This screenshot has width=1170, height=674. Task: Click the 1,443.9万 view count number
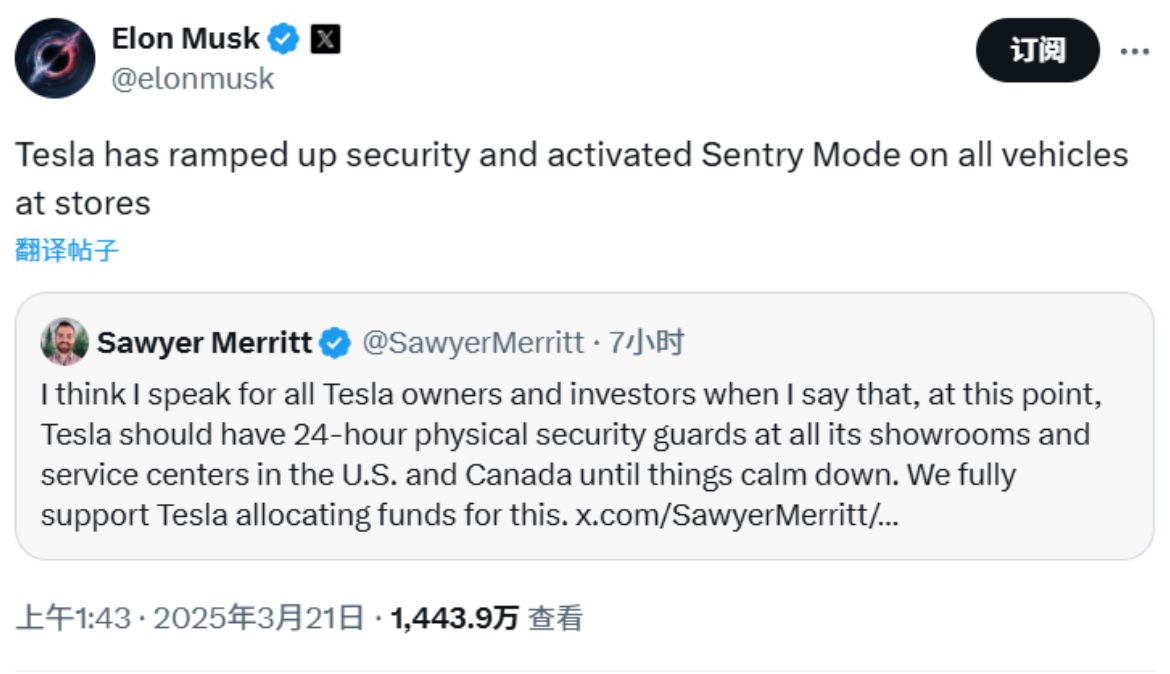coord(454,619)
